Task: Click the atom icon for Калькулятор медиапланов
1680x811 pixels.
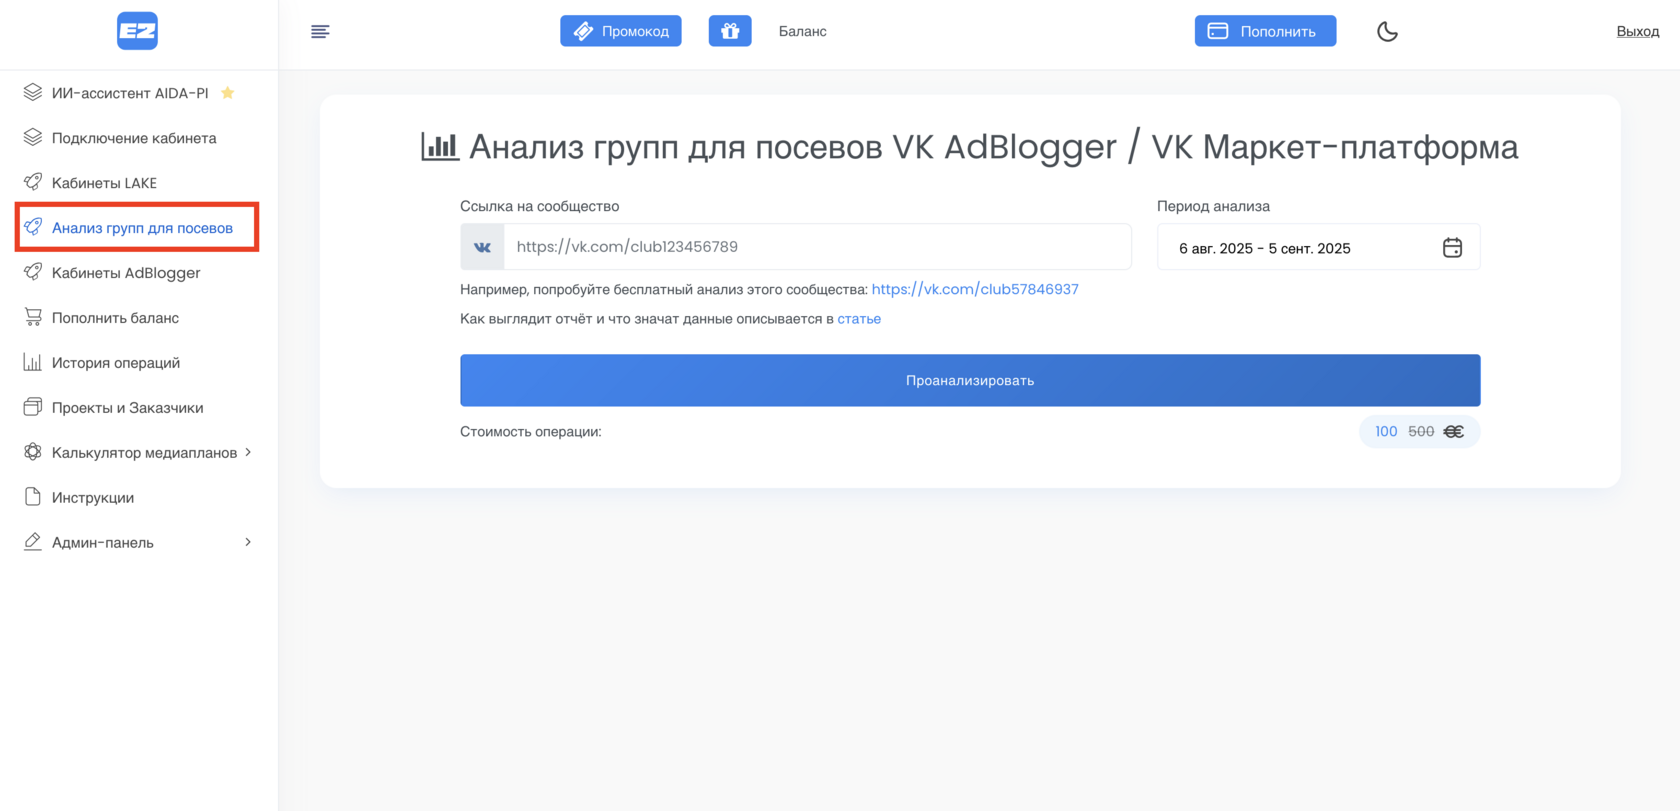Action: 33,452
